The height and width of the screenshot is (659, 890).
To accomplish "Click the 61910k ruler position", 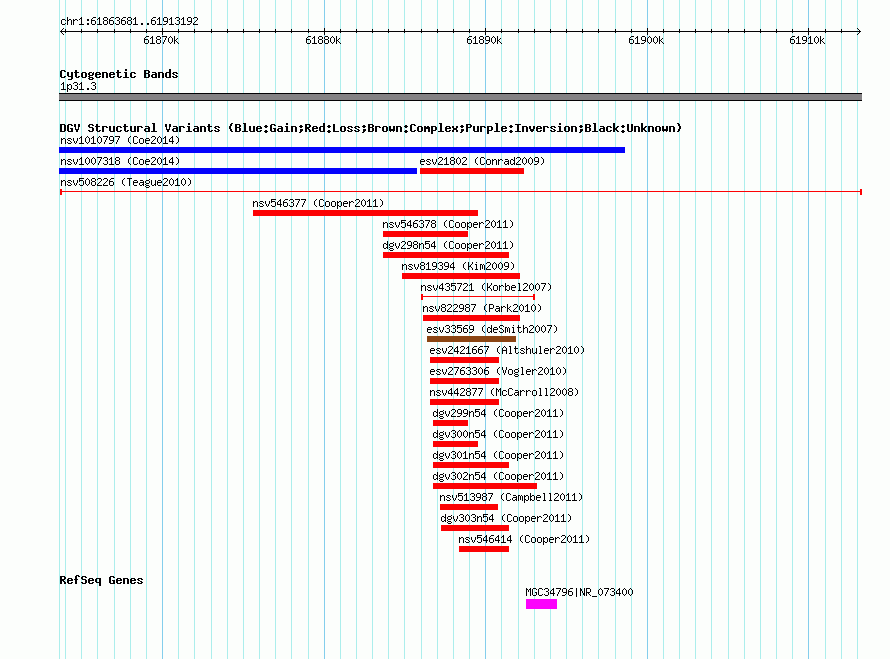I will tap(807, 40).
